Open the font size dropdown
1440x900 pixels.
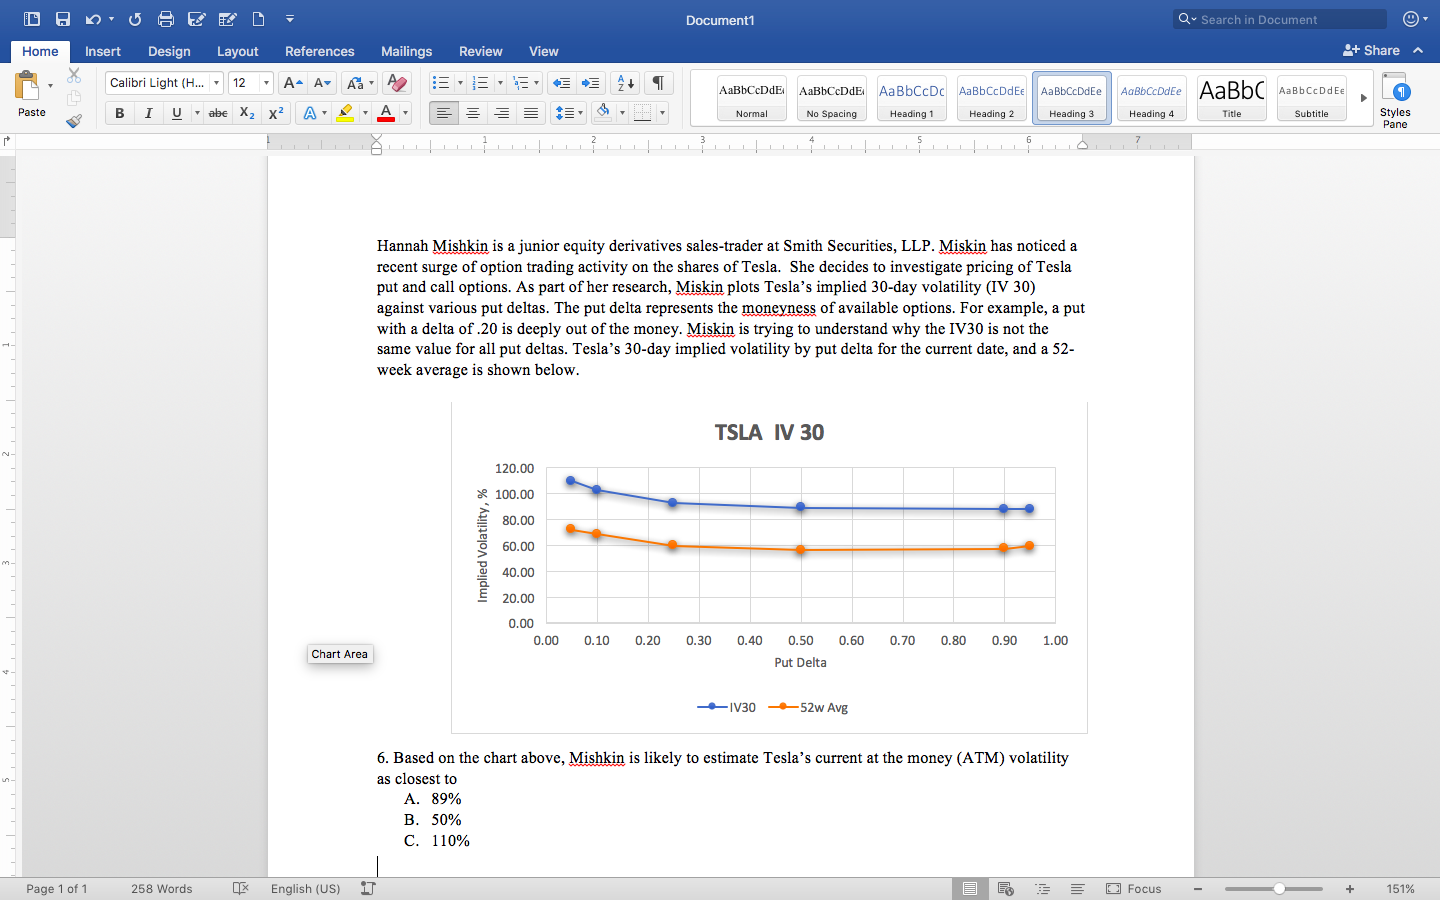tap(266, 83)
